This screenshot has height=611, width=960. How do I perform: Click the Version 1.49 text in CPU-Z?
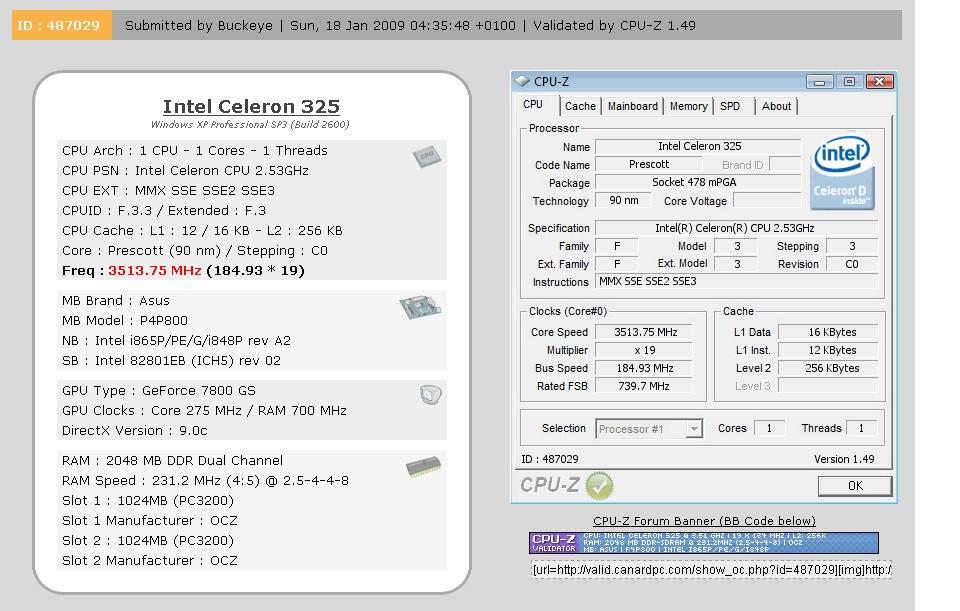[844, 459]
